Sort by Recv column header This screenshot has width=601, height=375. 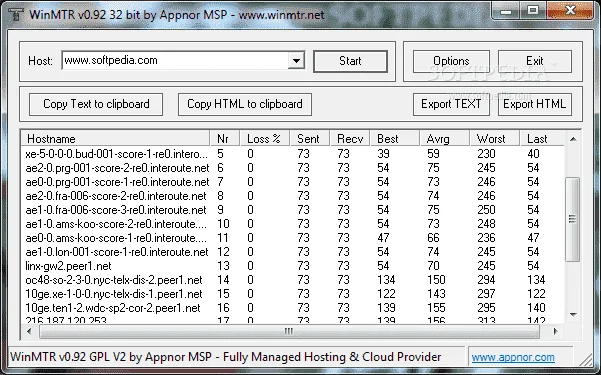pyautogui.click(x=350, y=138)
